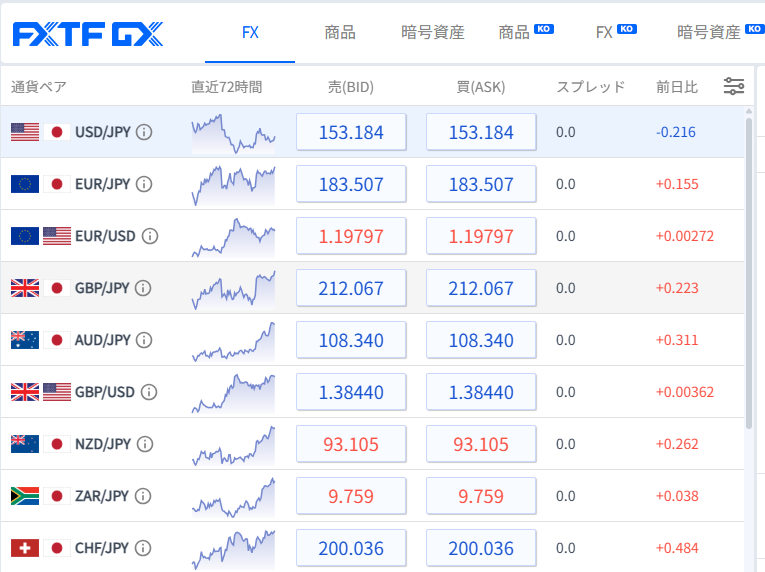The width and height of the screenshot is (765, 572).
Task: Click the 前日比 column header
Action: (x=677, y=87)
